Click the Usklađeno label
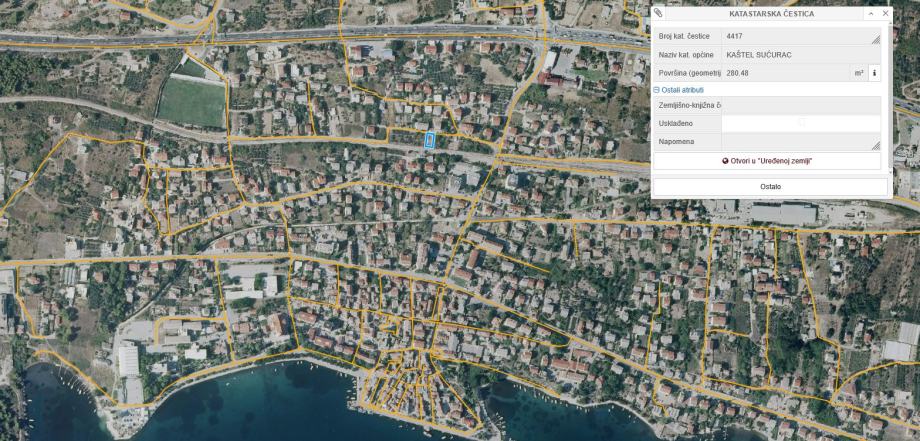This screenshot has width=920, height=441. [x=675, y=124]
